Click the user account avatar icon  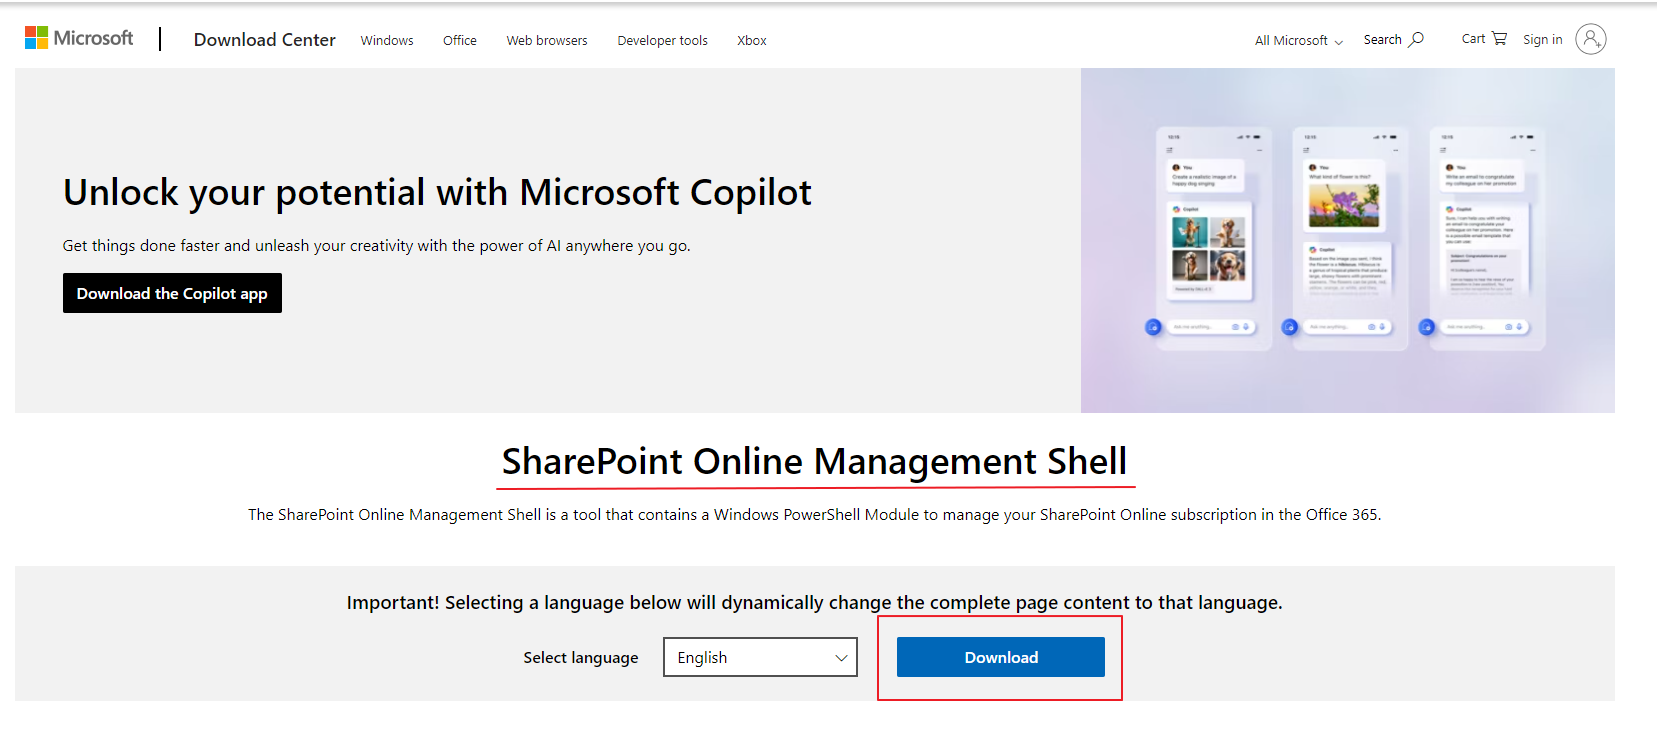coord(1591,39)
